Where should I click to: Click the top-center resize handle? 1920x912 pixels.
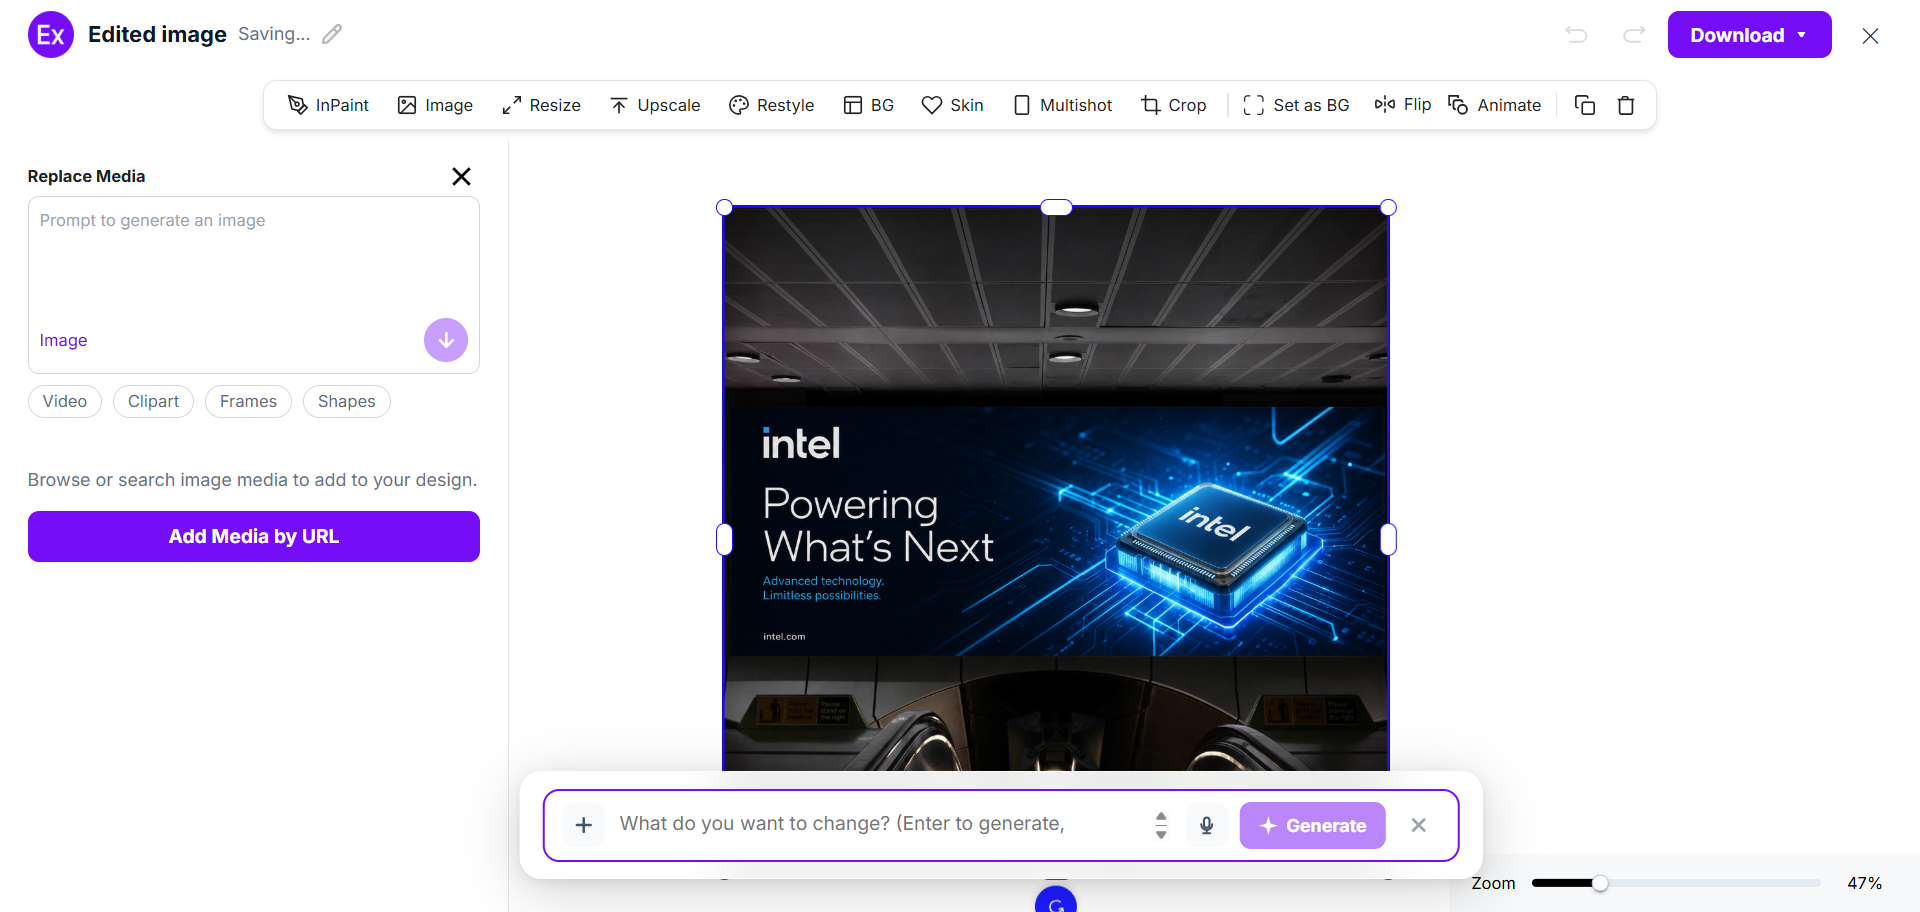click(x=1056, y=207)
